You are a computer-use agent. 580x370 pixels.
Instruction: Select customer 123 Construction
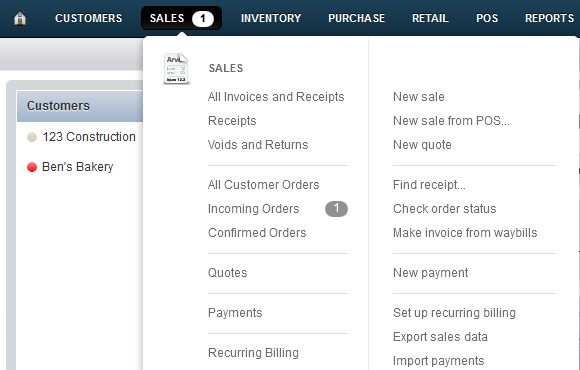click(x=89, y=137)
